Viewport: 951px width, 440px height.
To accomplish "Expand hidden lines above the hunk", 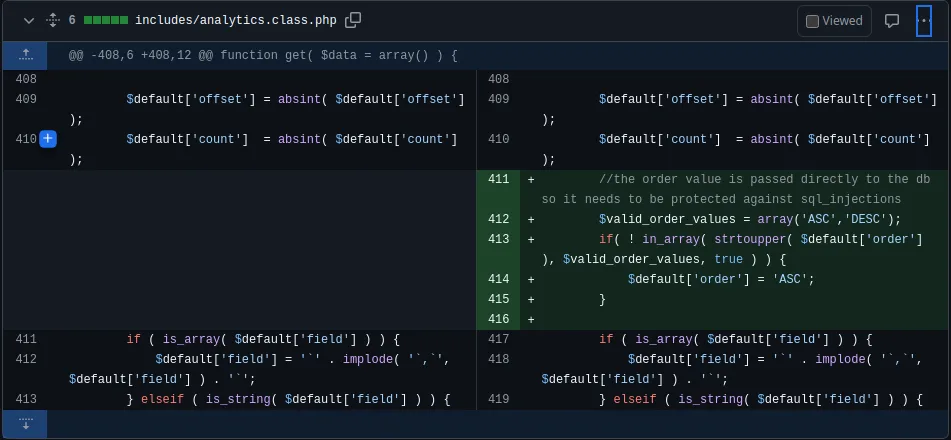I will click(x=25, y=55).
